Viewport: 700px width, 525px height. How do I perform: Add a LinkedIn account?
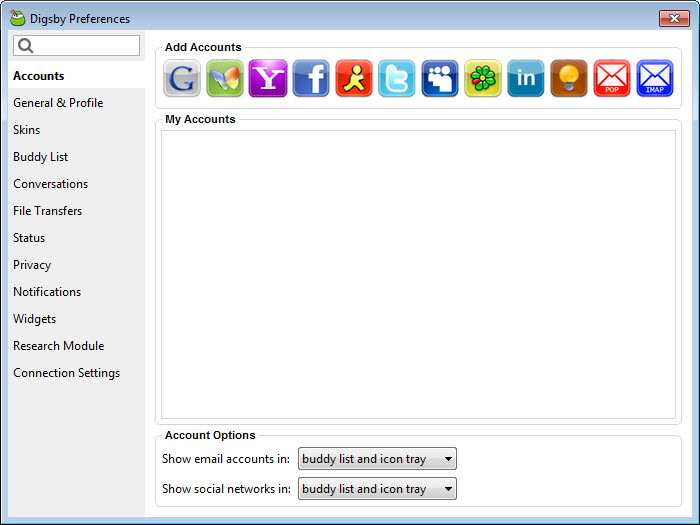click(x=525, y=79)
